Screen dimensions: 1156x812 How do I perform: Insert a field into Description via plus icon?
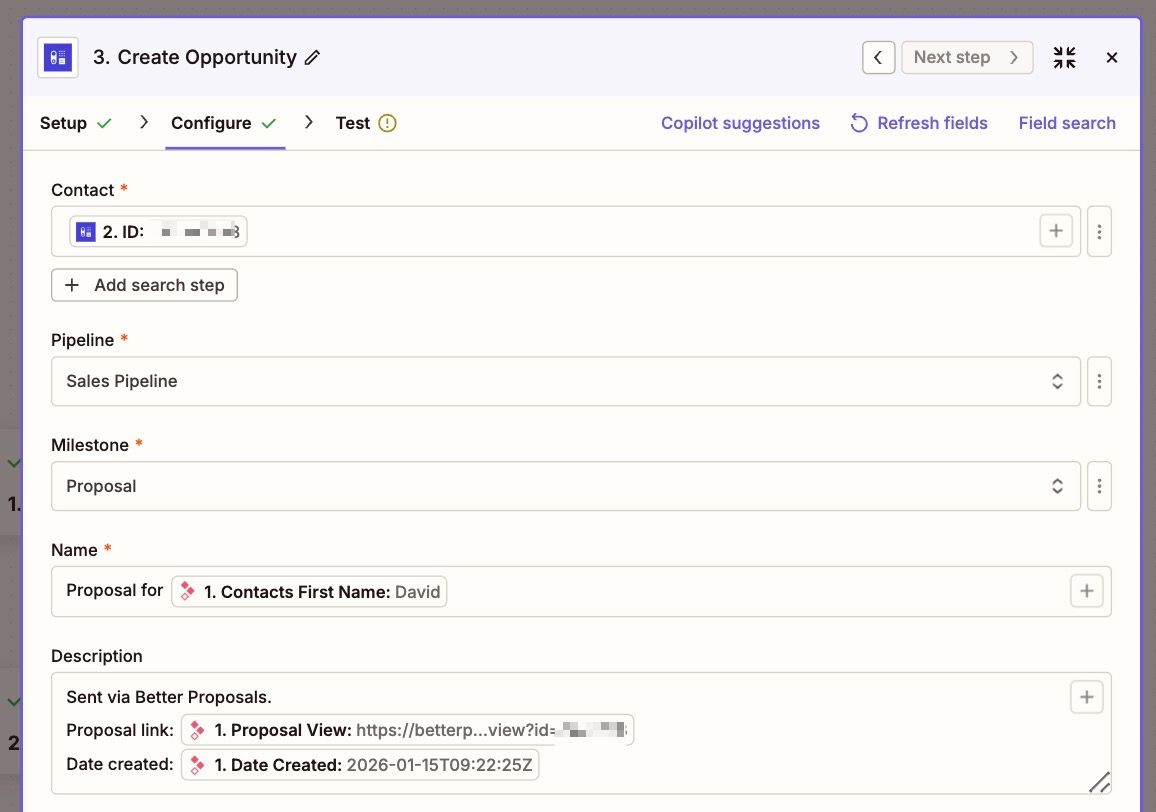1086,697
